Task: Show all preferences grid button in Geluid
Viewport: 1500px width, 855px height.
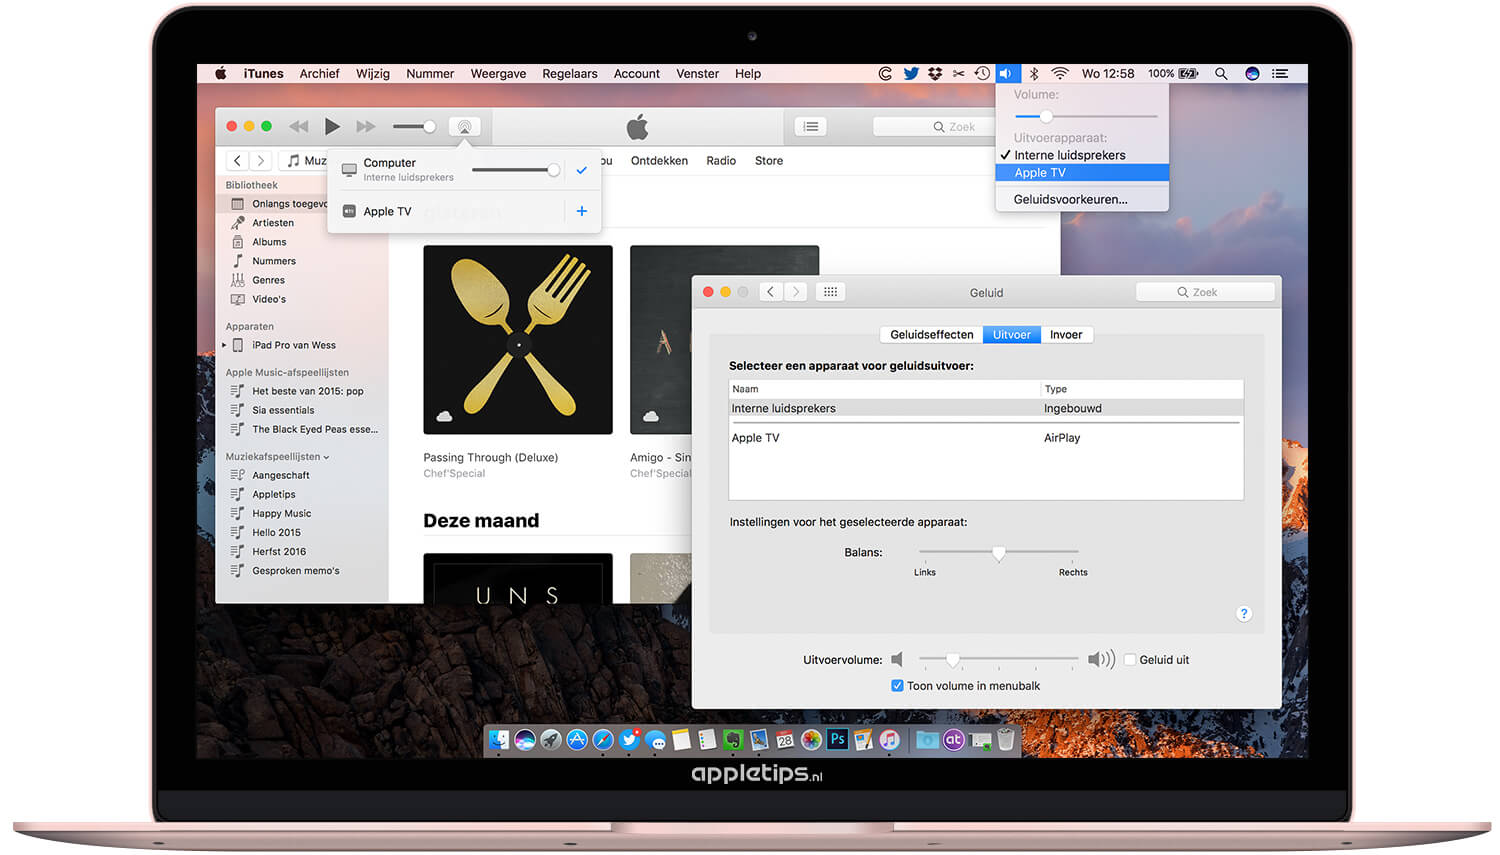Action: click(x=830, y=292)
